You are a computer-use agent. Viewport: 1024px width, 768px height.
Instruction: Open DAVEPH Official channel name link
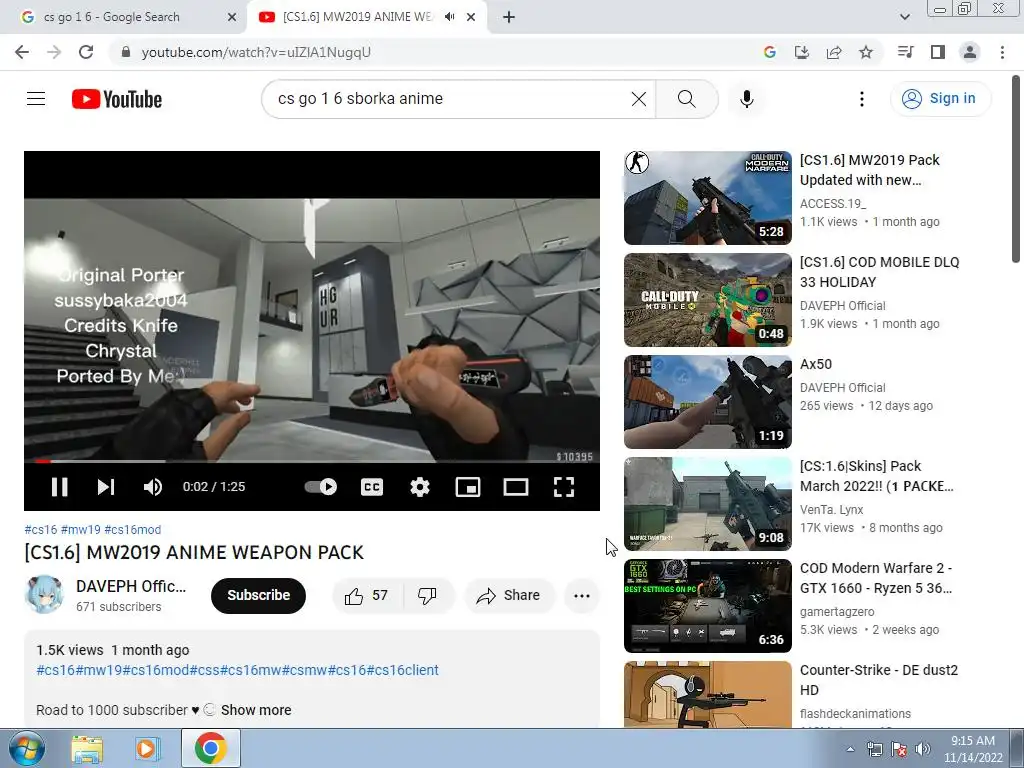131,586
